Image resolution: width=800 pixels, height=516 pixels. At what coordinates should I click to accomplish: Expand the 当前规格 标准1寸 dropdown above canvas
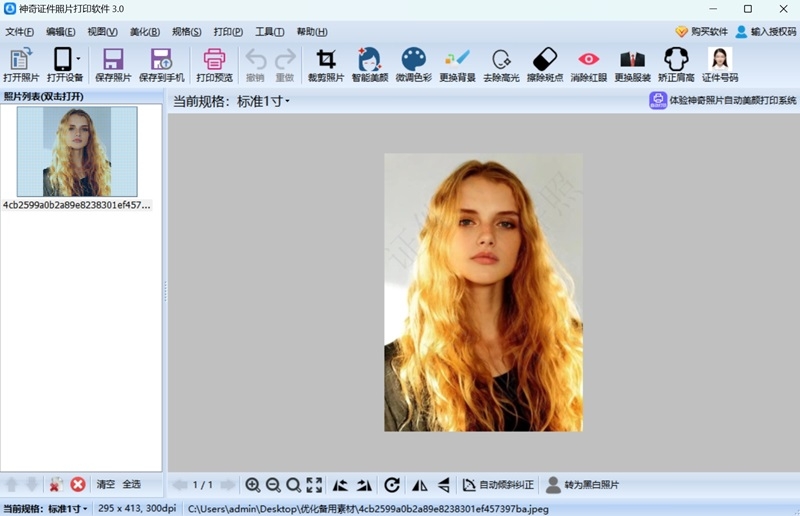pyautogui.click(x=263, y=101)
